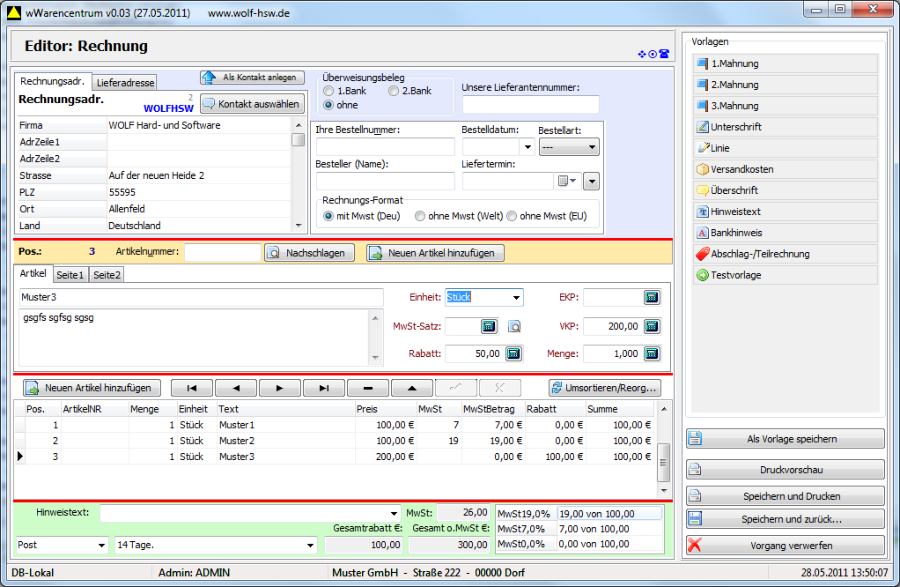Click the MwSt-Satz lookup magnifier icon
This screenshot has height=587, width=900.
pos(514,326)
